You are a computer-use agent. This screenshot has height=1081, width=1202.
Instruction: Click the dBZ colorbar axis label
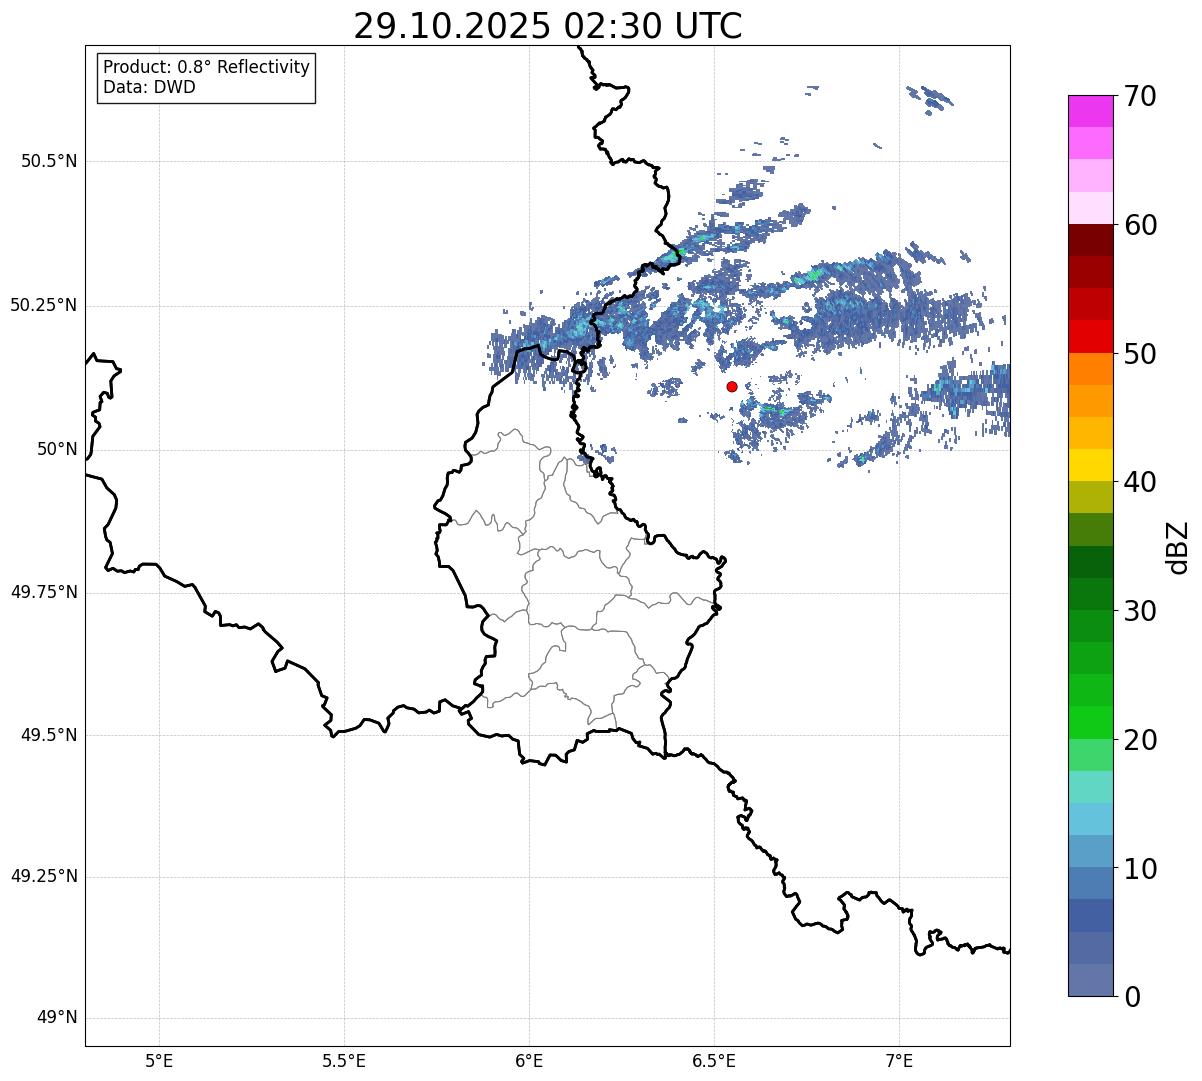[x=1177, y=546]
